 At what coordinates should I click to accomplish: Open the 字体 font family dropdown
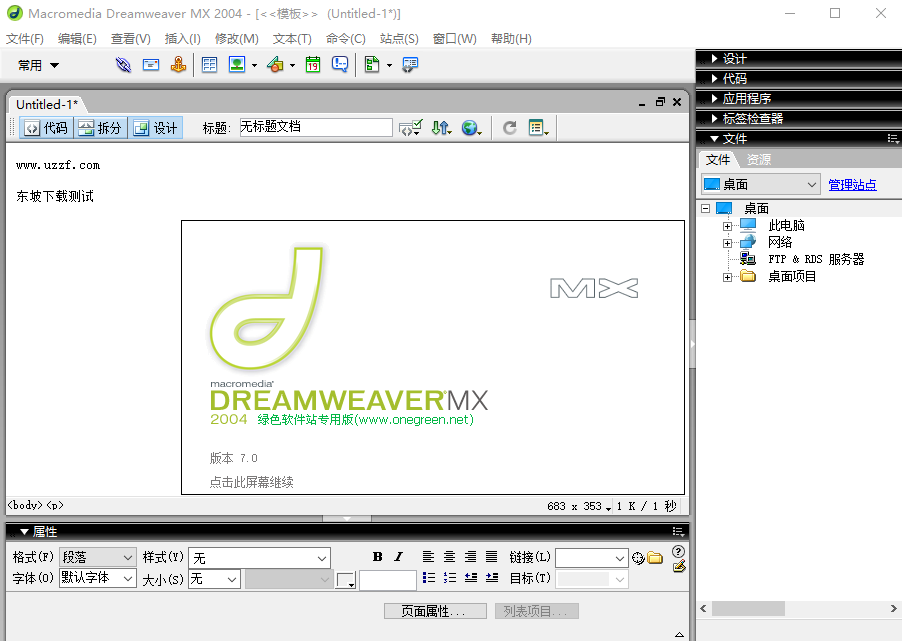click(x=97, y=579)
